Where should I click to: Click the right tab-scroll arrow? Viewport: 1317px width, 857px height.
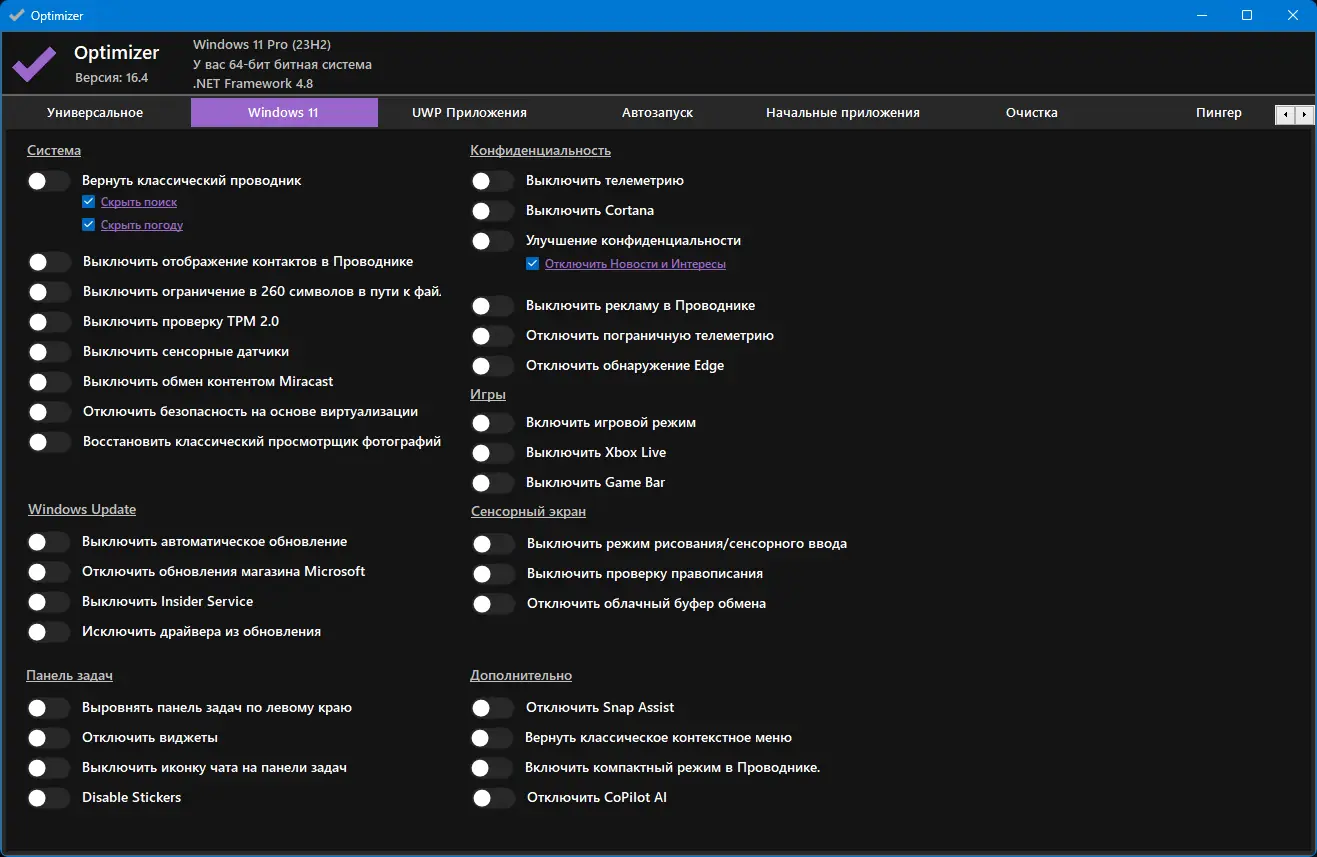[1304, 115]
